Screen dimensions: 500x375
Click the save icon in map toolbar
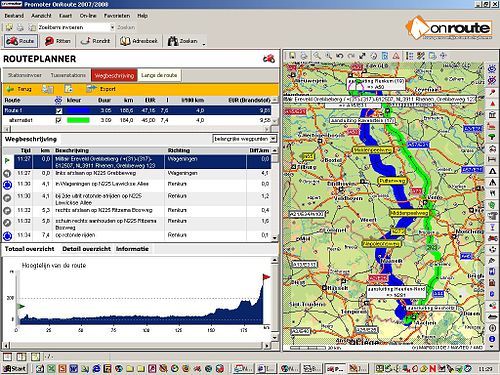click(292, 56)
